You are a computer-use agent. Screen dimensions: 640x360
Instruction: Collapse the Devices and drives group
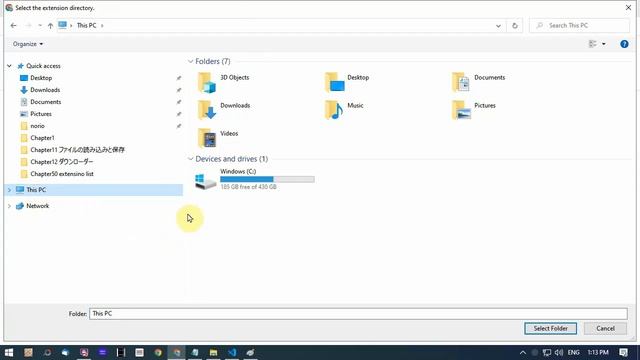[x=190, y=159]
